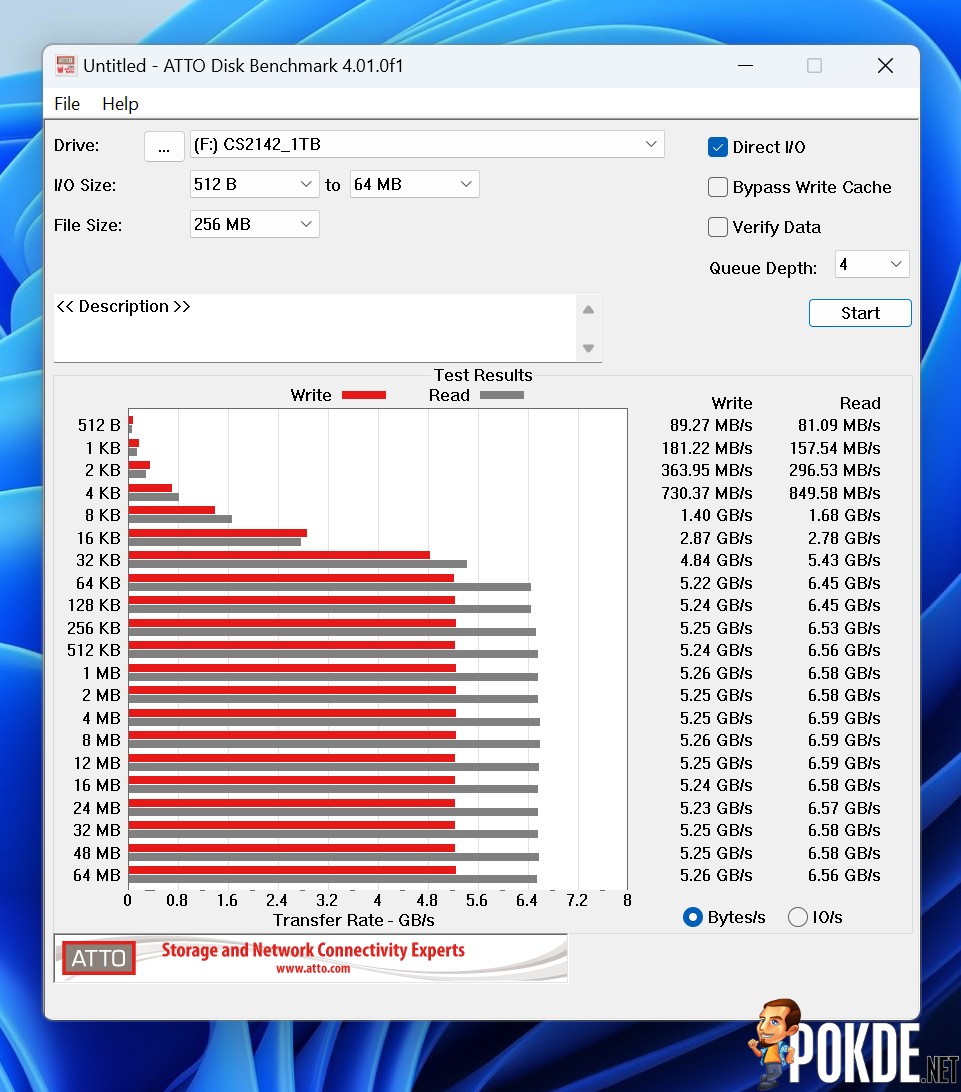Enable Bypass Write Cache checkbox

[x=718, y=187]
